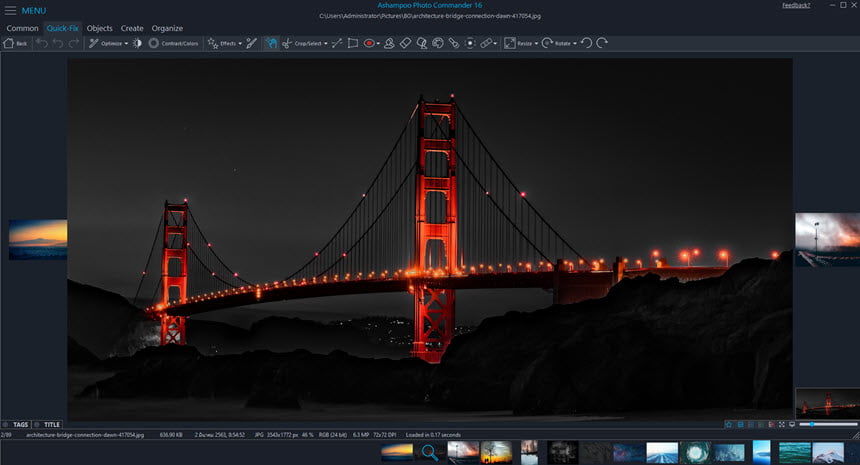Viewport: 860px width, 465px height.
Task: Click the blue star favorite icon
Action: [729, 424]
